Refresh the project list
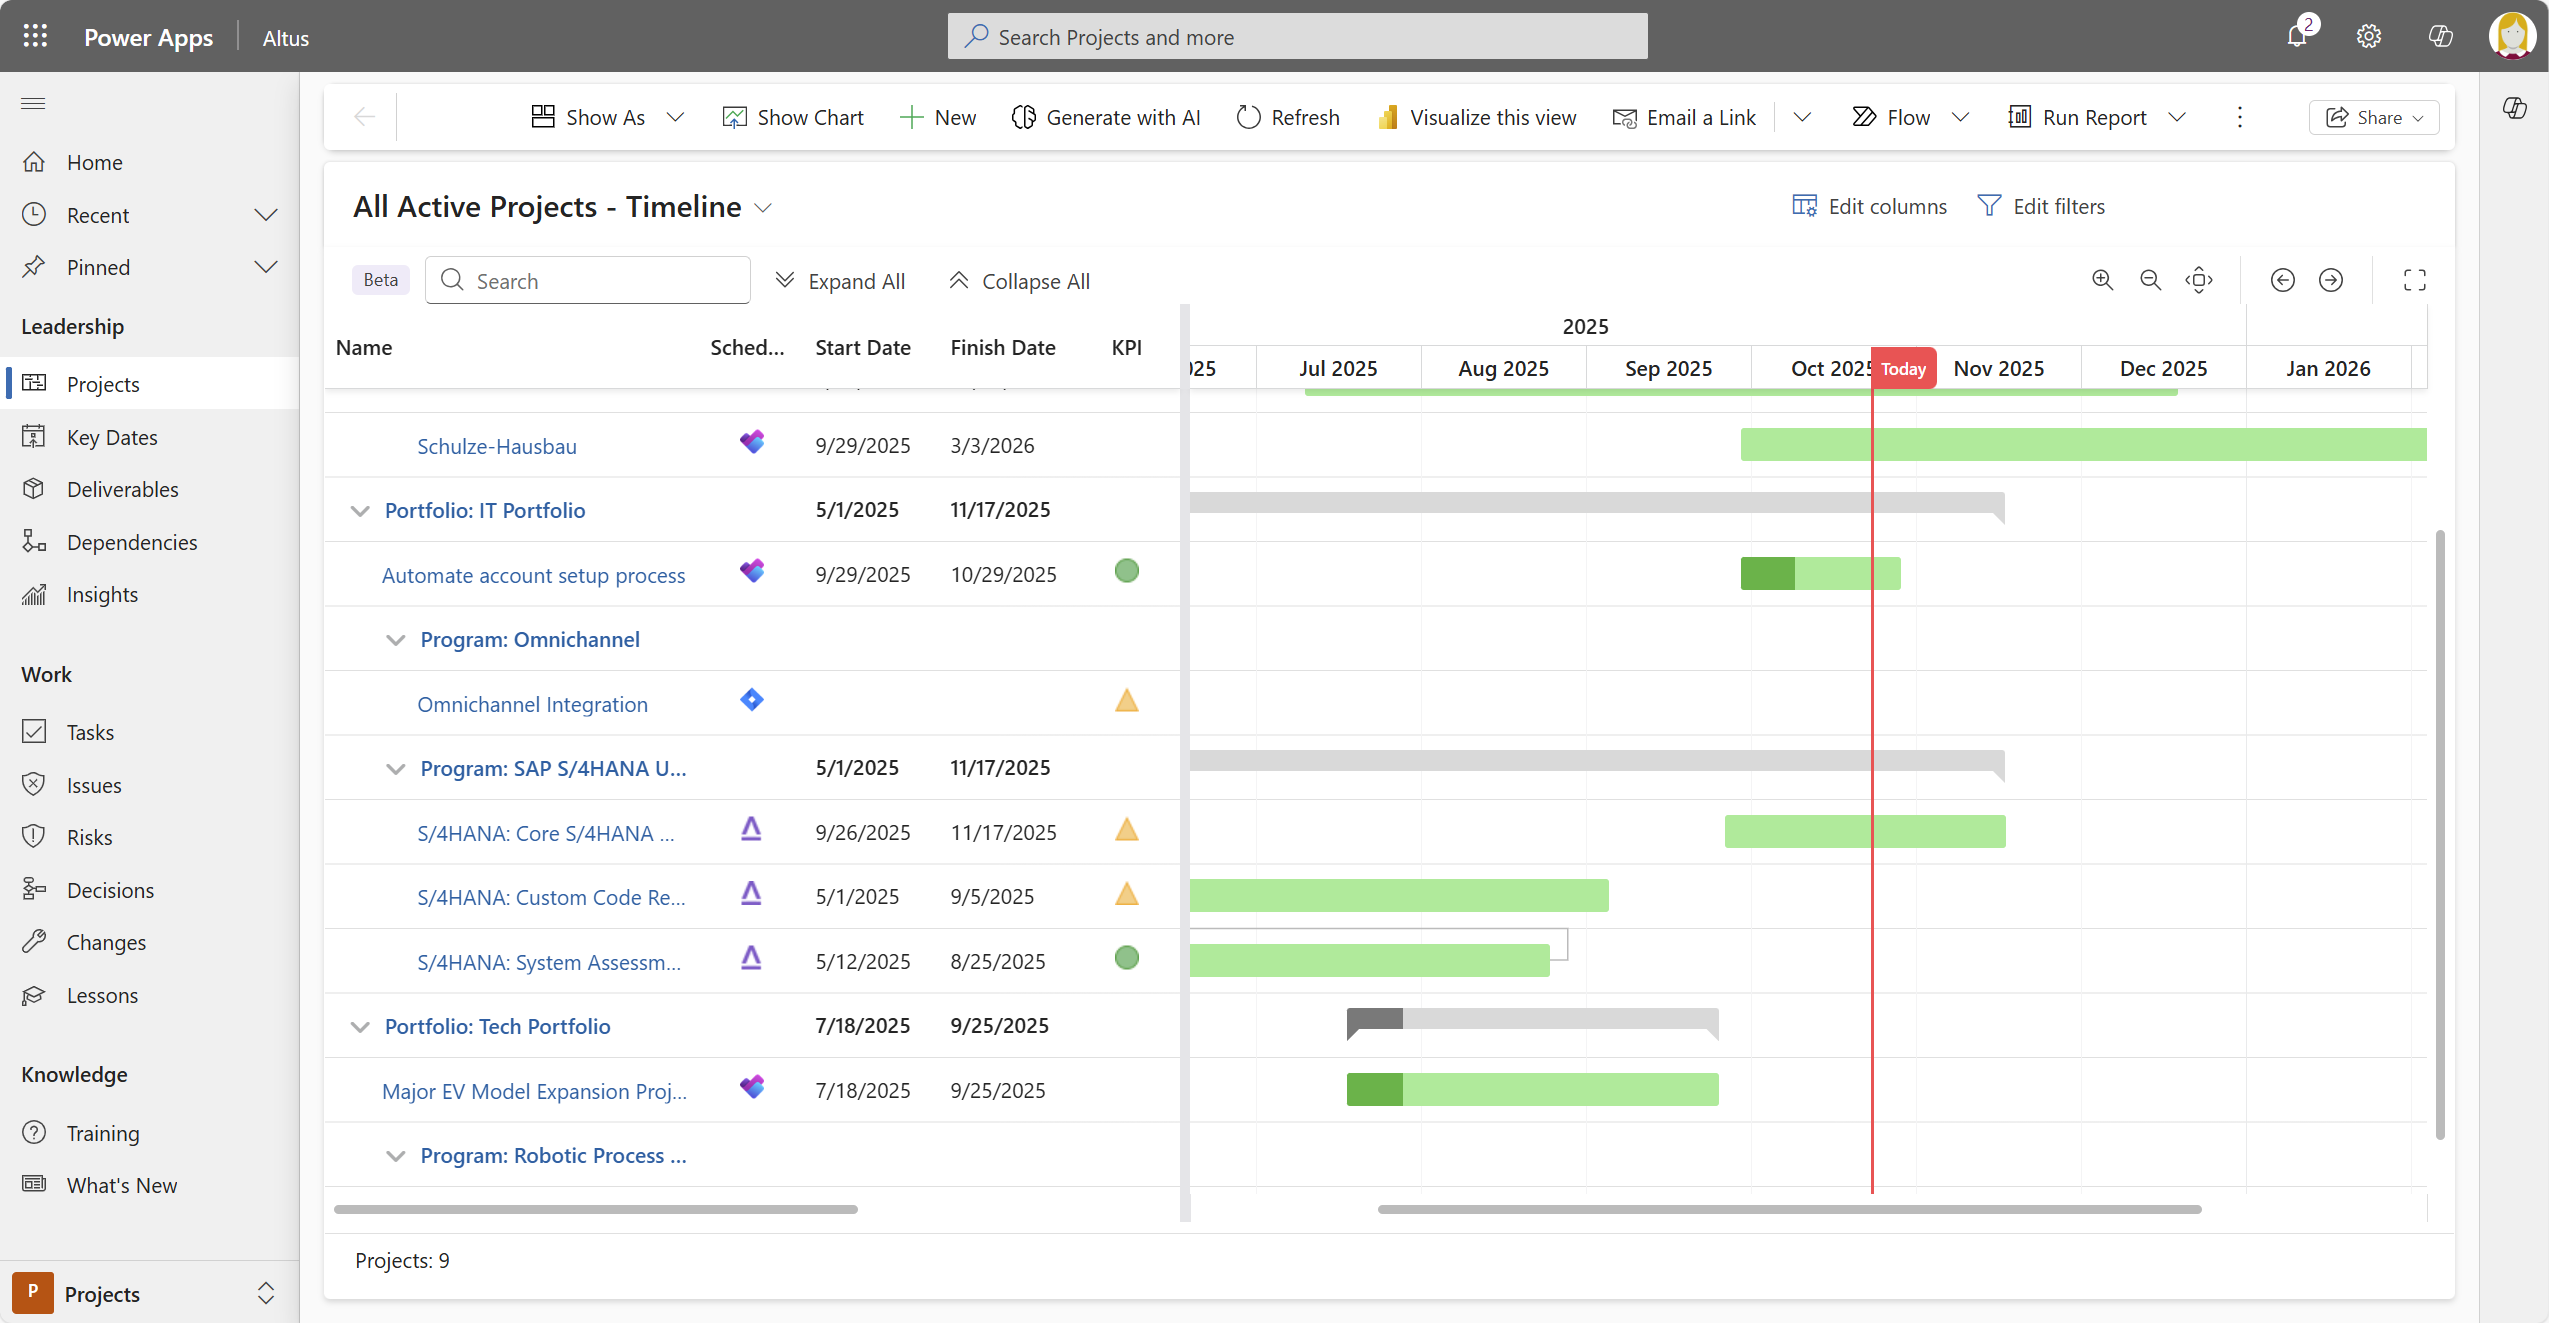Image resolution: width=2549 pixels, height=1323 pixels. point(1286,117)
